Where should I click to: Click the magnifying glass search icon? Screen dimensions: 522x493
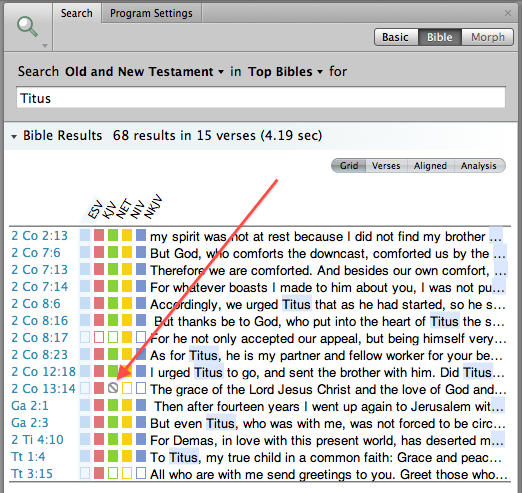click(27, 27)
